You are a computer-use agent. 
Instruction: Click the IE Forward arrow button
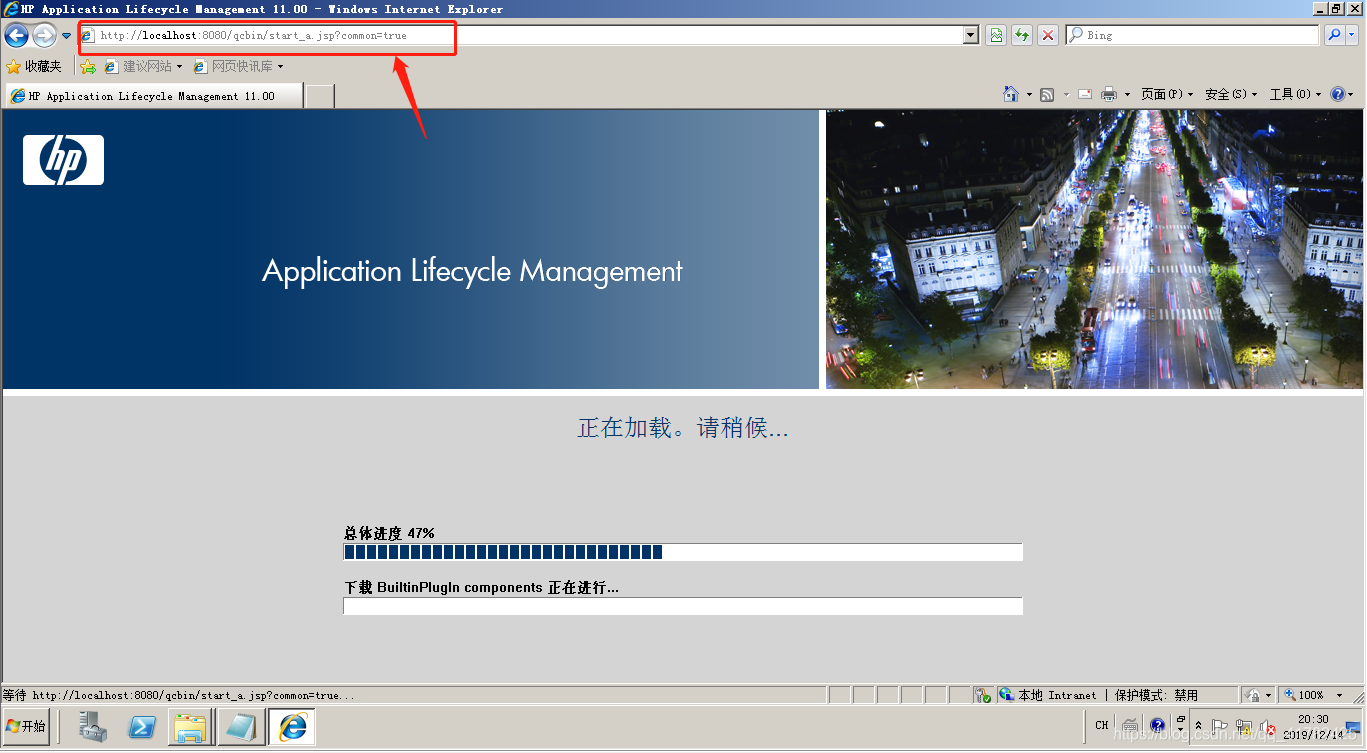[44, 36]
